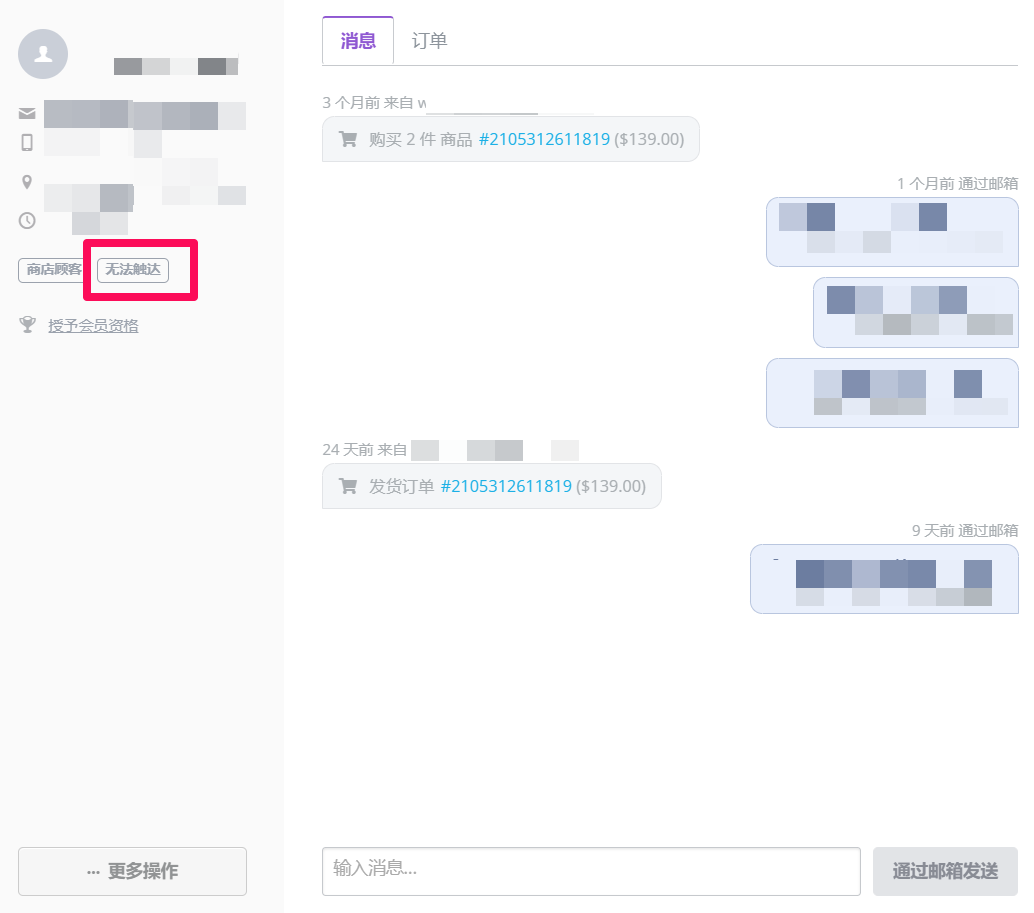This screenshot has height=913, width=1034.
Task: Open the 更多操作 menu
Action: pos(132,871)
